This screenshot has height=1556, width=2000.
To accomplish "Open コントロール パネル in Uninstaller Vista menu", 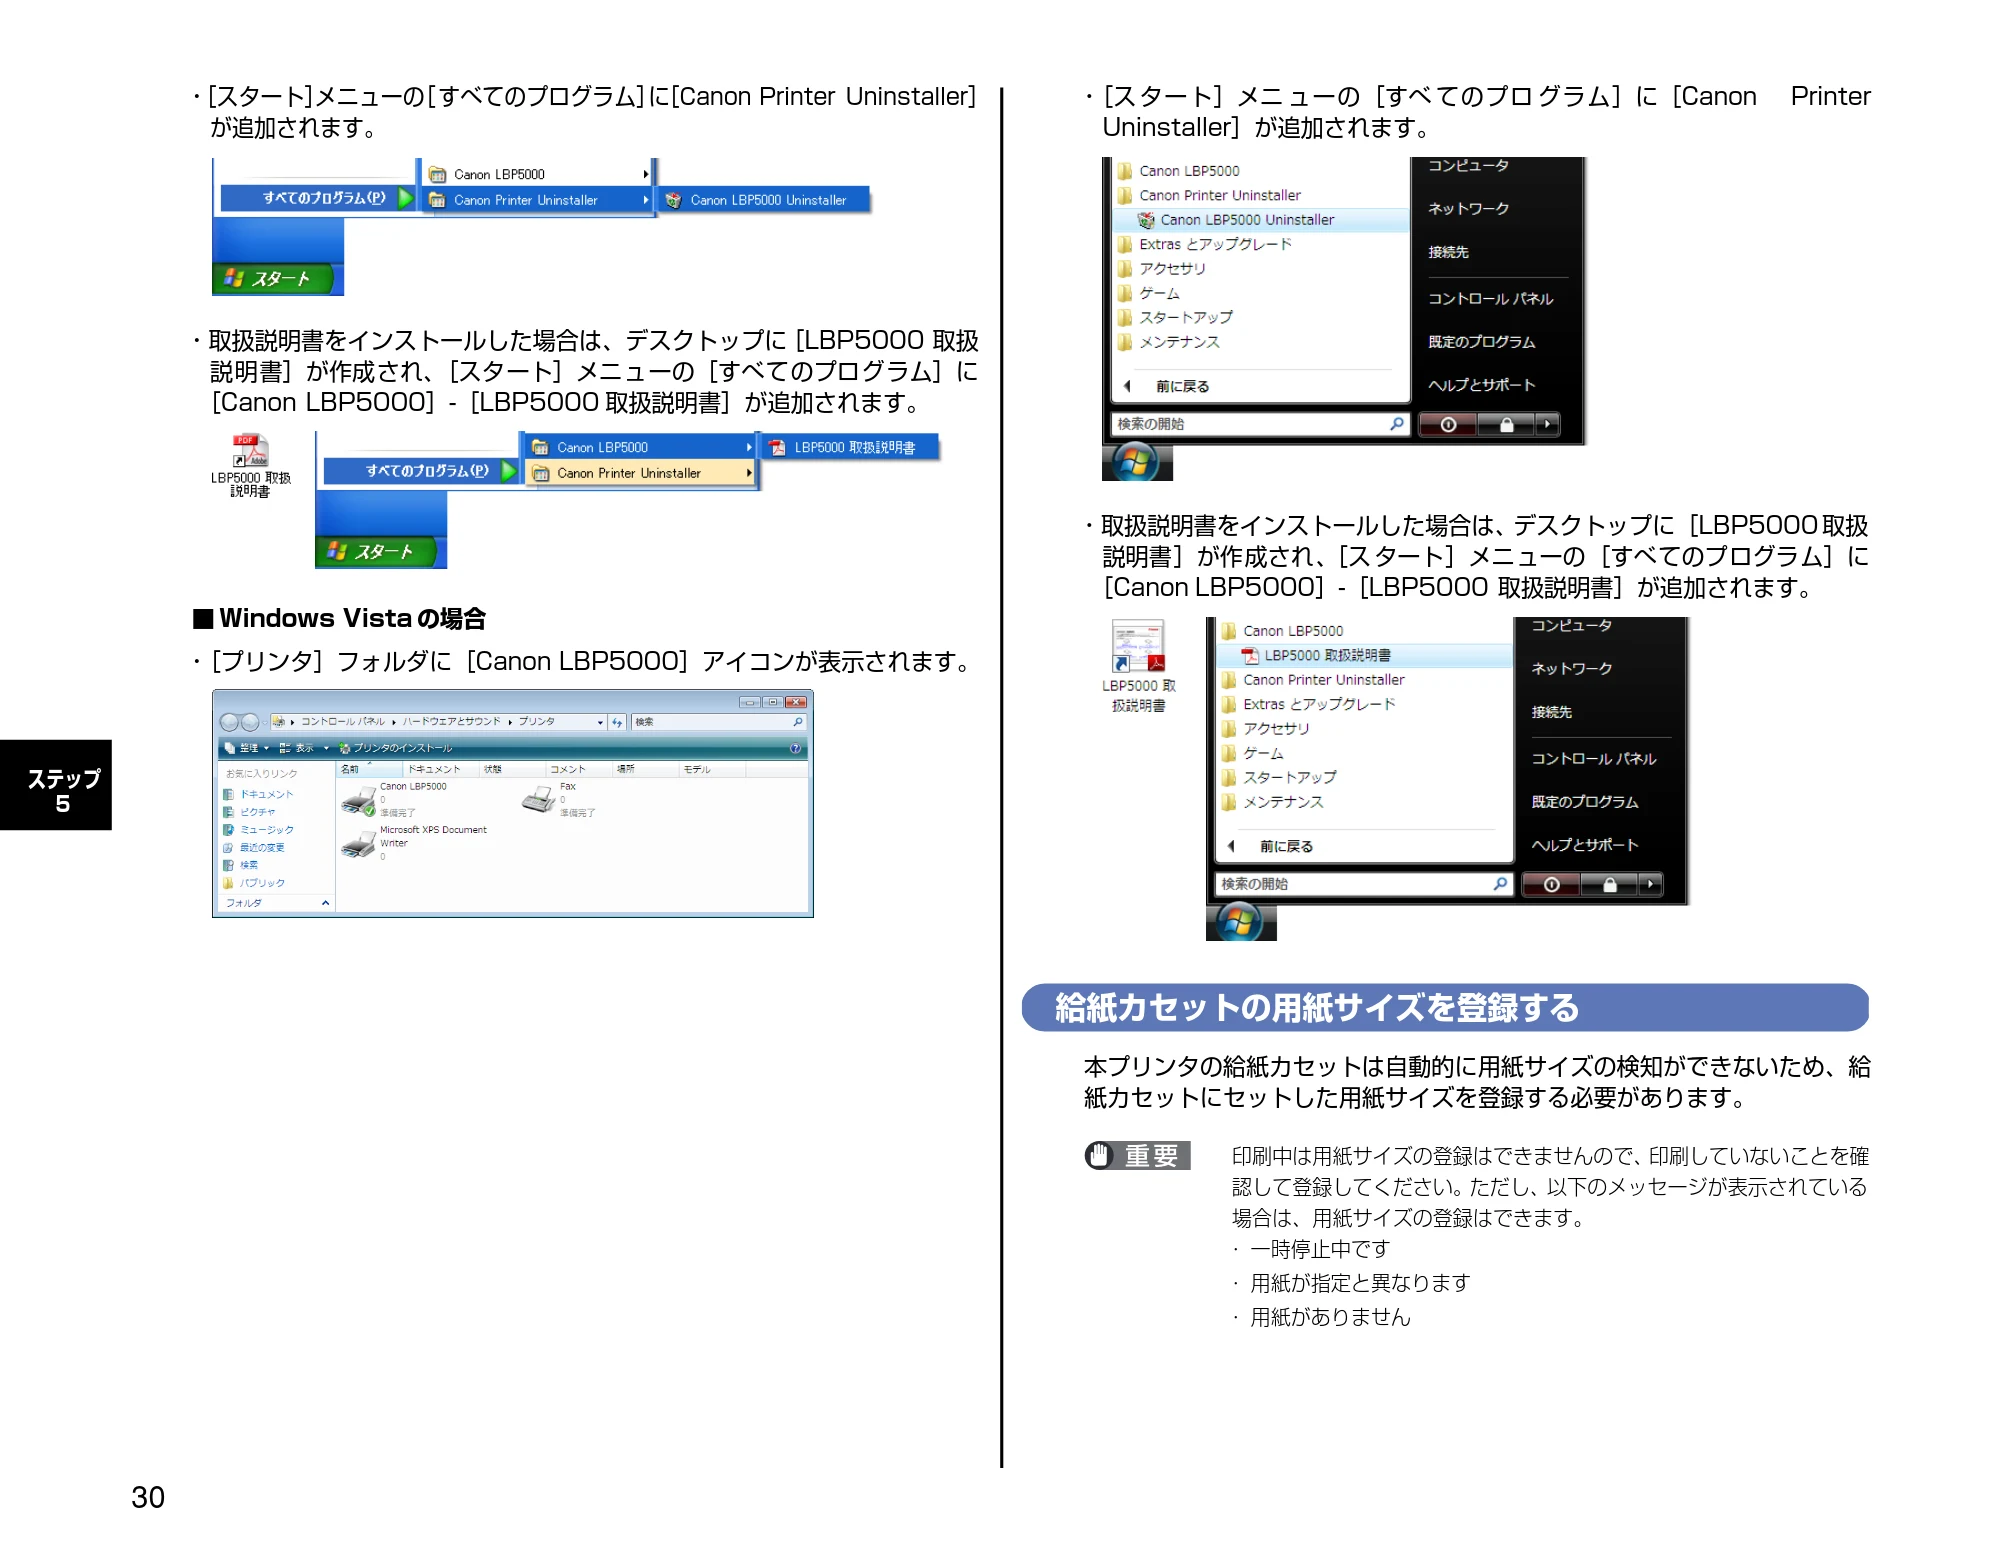I will tap(1490, 299).
